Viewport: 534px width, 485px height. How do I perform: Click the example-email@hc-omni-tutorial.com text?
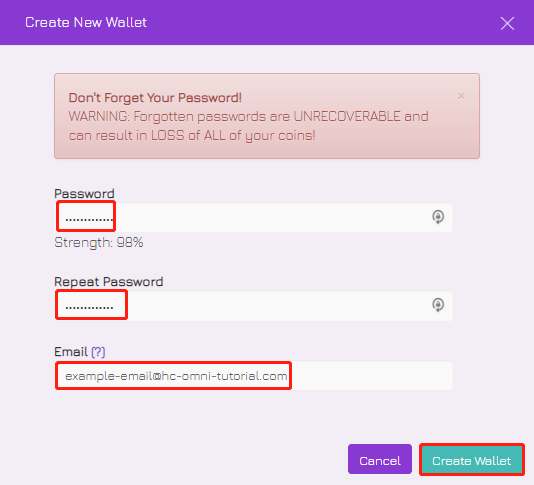click(176, 376)
